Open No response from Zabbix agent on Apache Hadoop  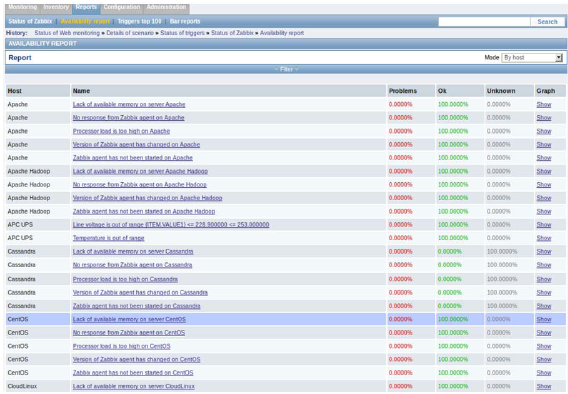tap(139, 185)
